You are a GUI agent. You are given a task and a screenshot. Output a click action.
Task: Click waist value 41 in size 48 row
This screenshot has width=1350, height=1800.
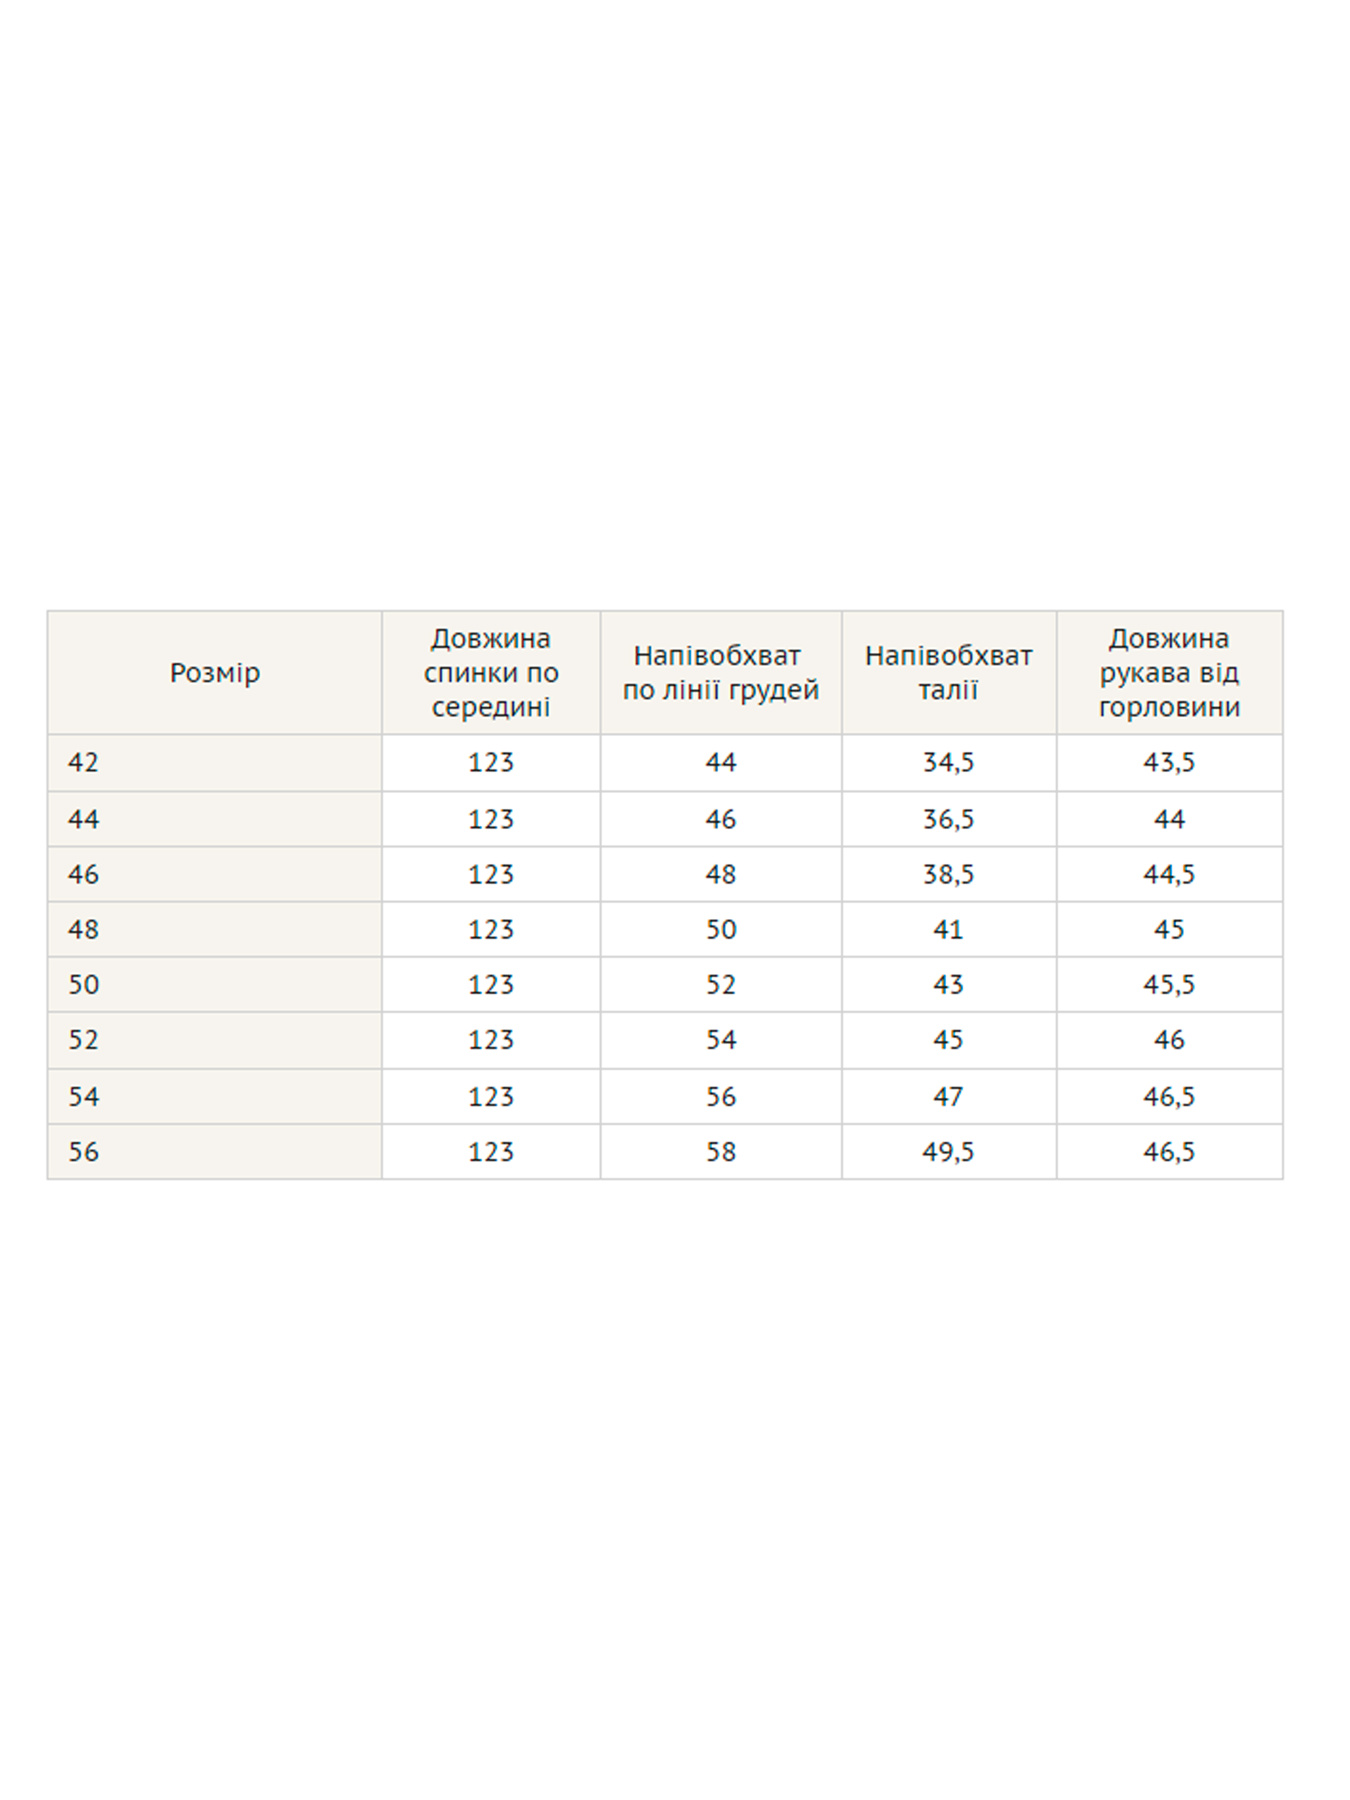click(x=948, y=930)
